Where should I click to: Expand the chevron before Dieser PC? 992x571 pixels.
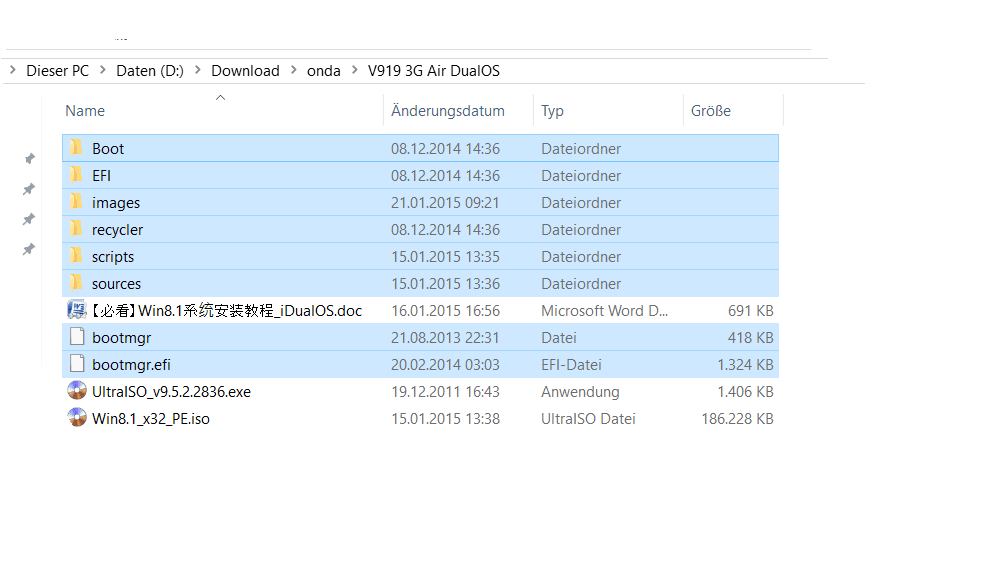tap(13, 70)
